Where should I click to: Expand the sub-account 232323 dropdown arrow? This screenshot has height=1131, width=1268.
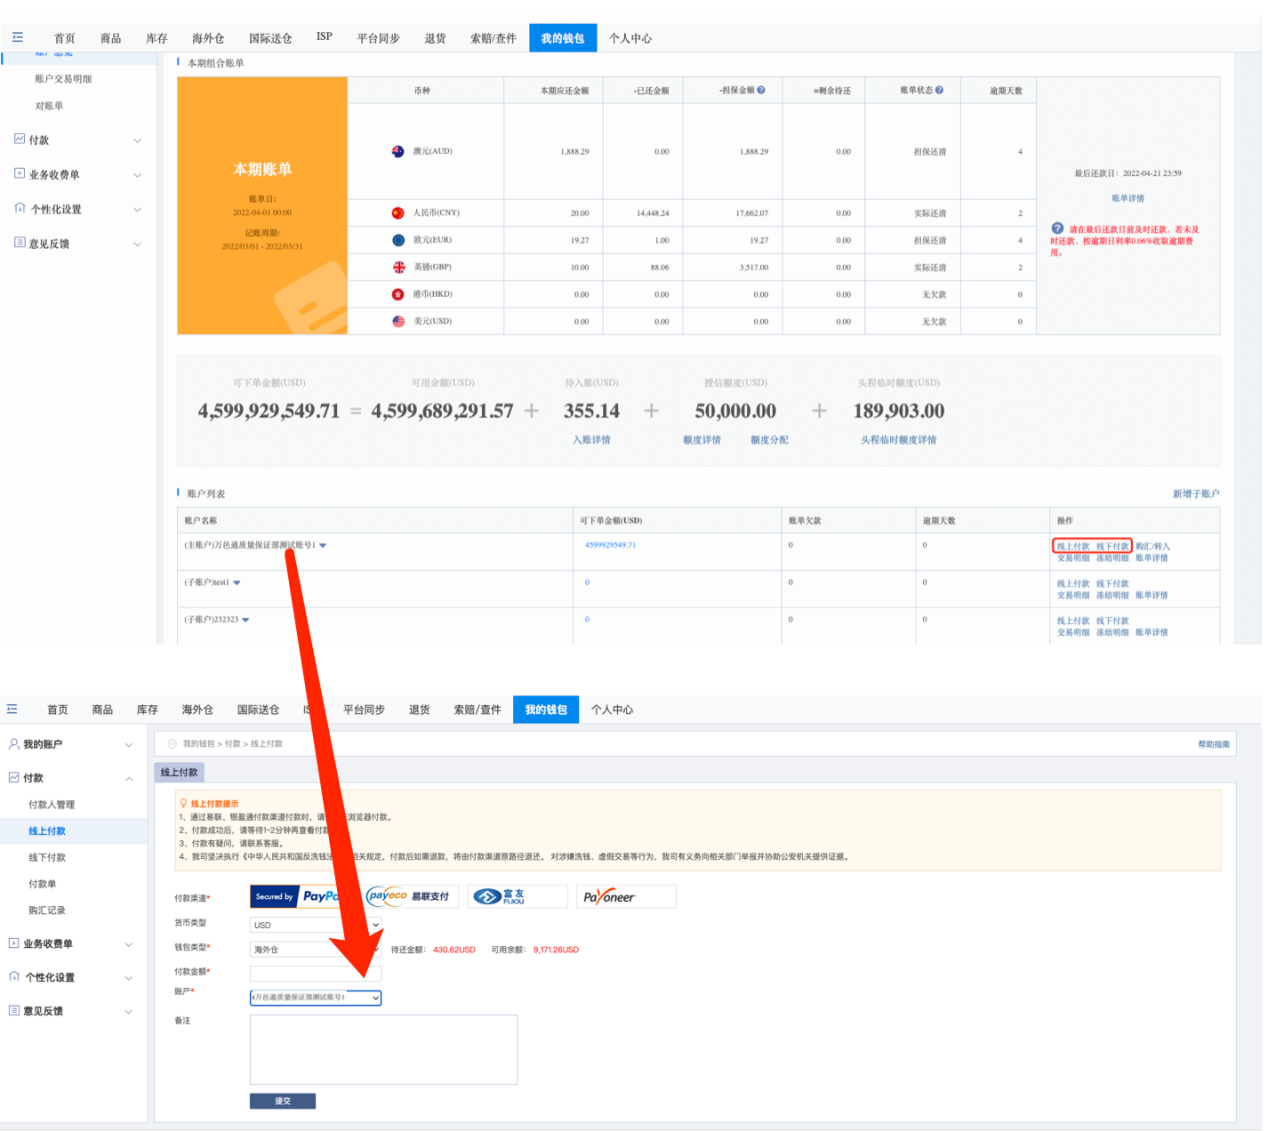pos(246,620)
